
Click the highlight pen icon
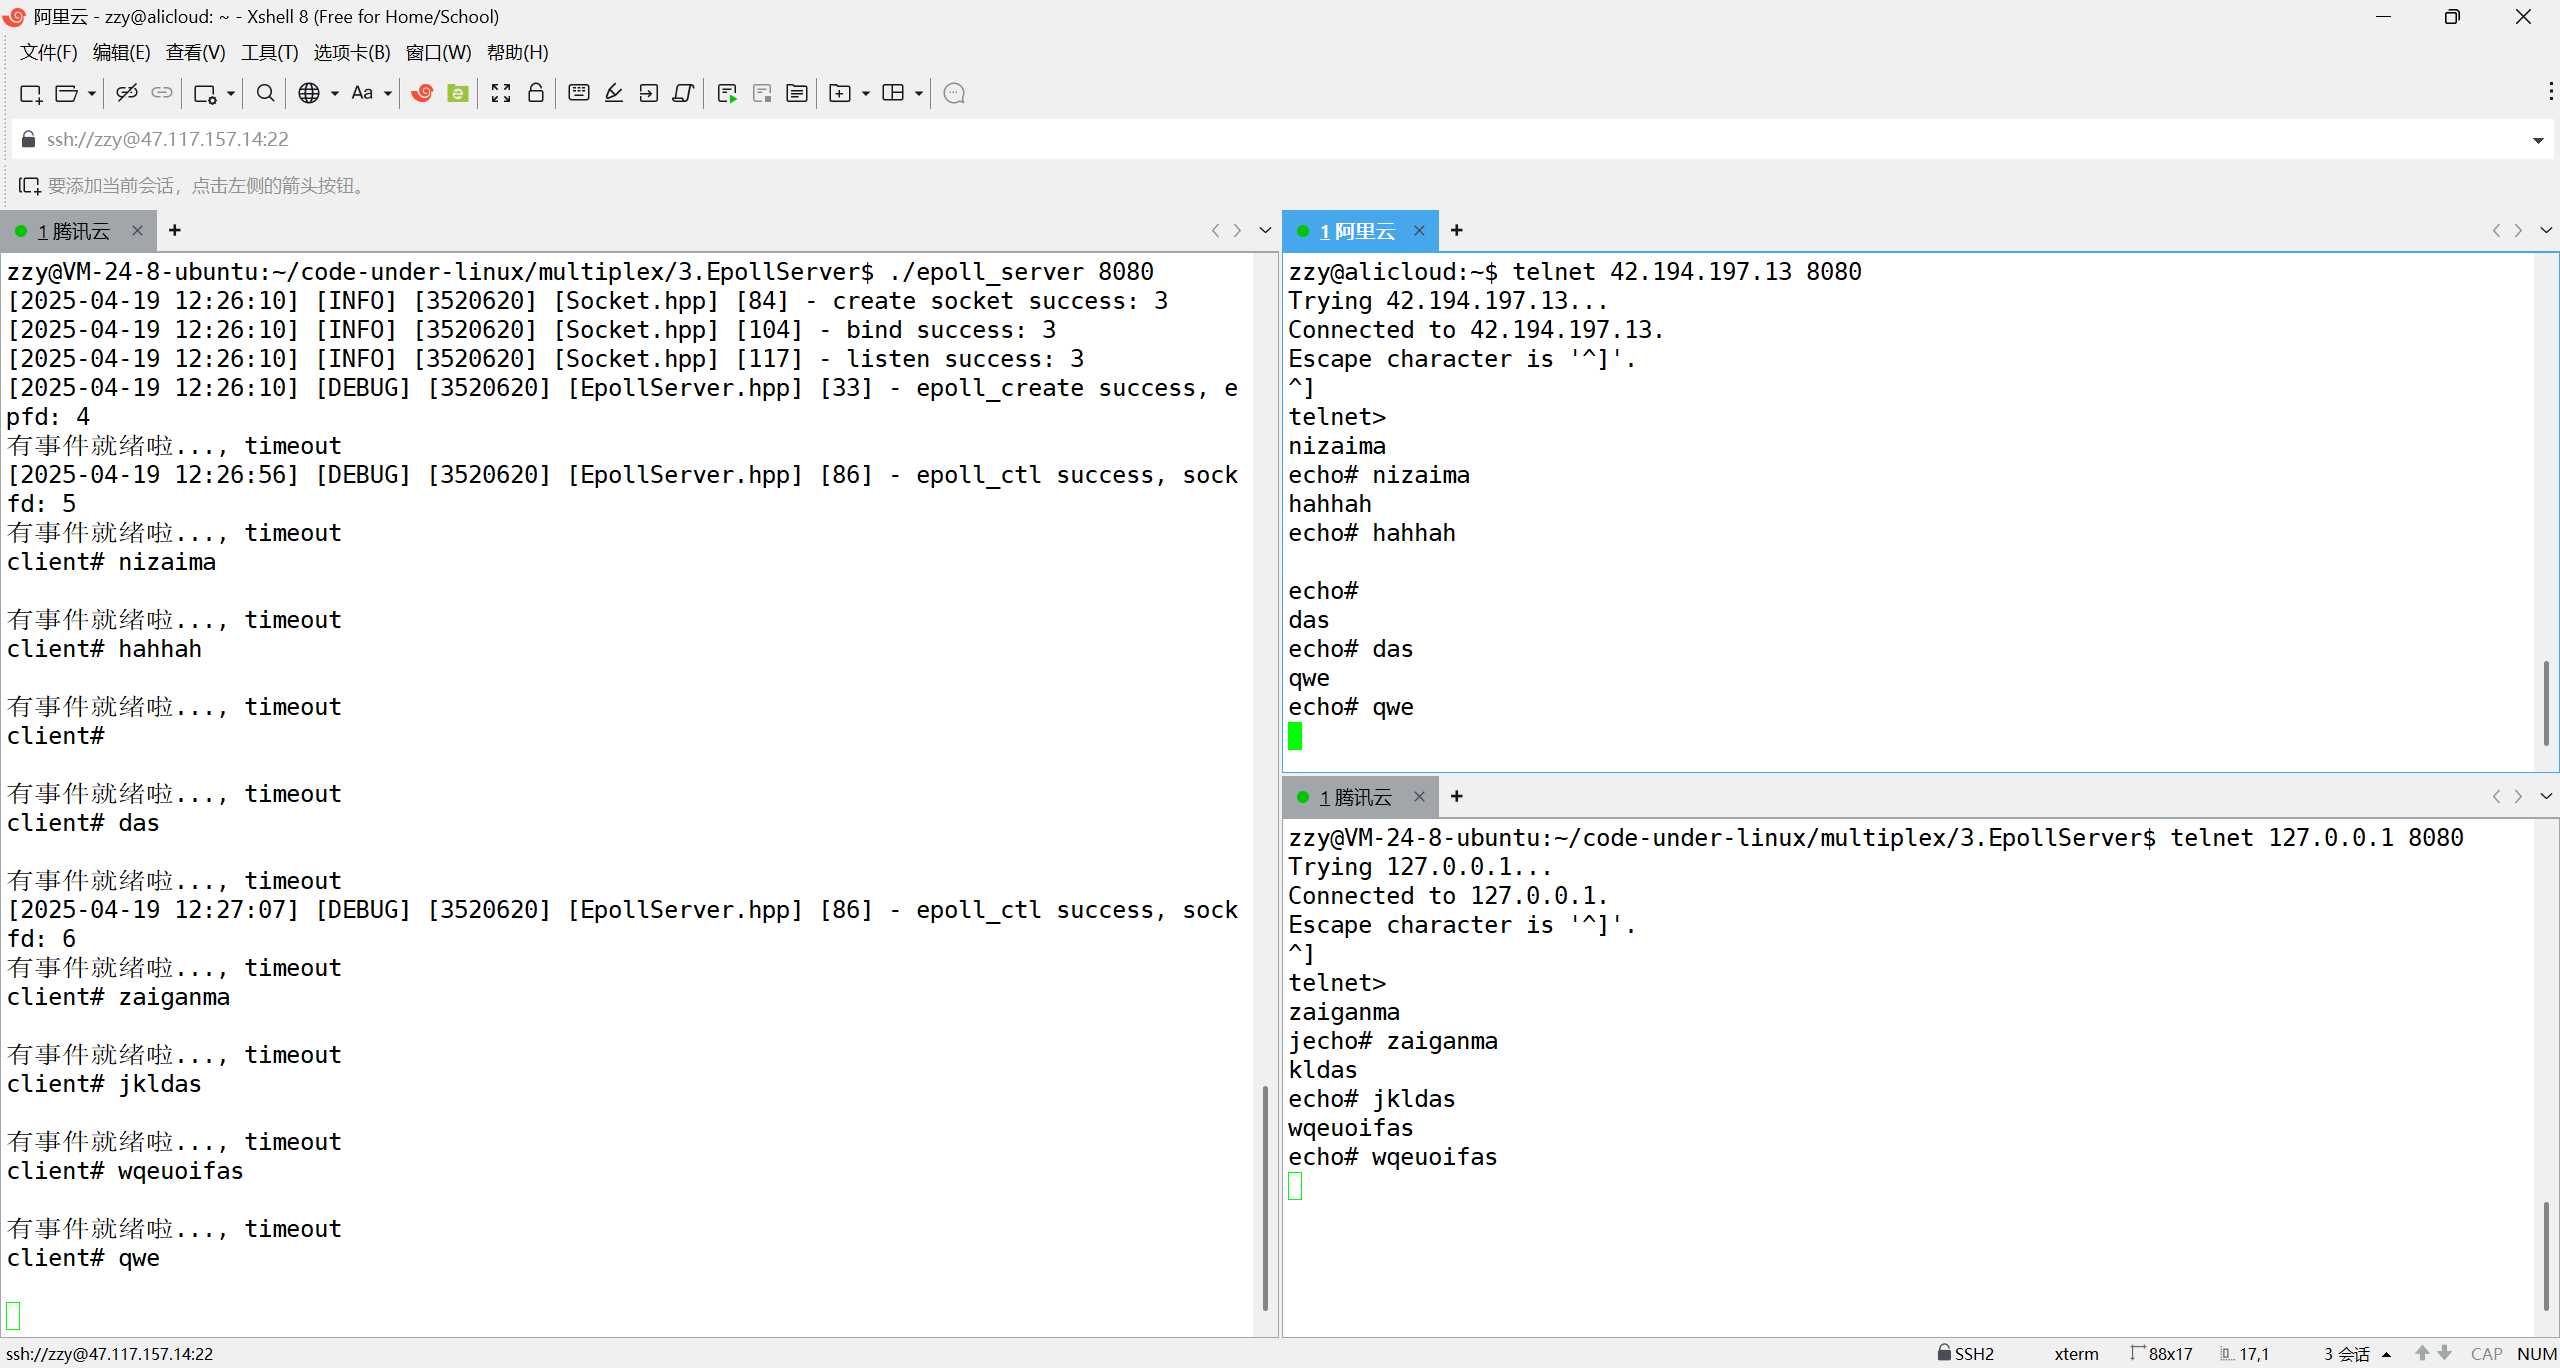(x=614, y=93)
